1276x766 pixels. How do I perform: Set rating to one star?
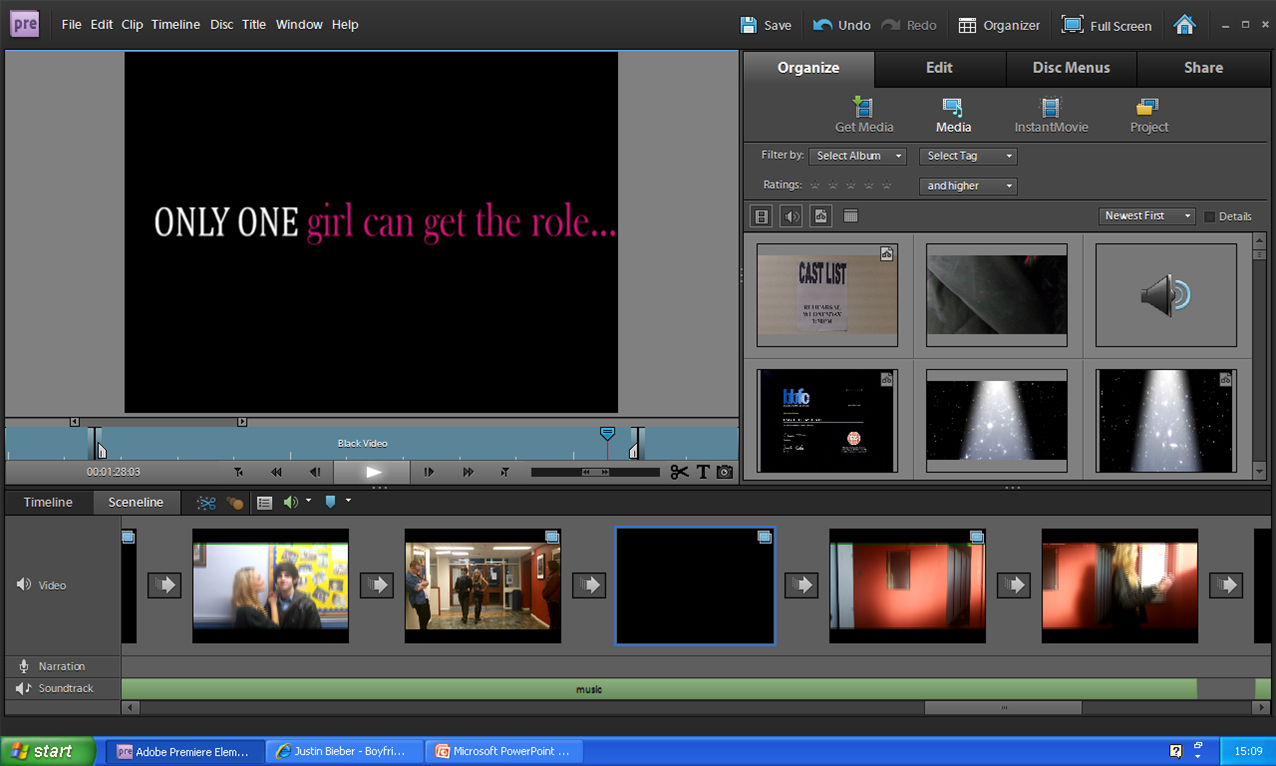814,185
